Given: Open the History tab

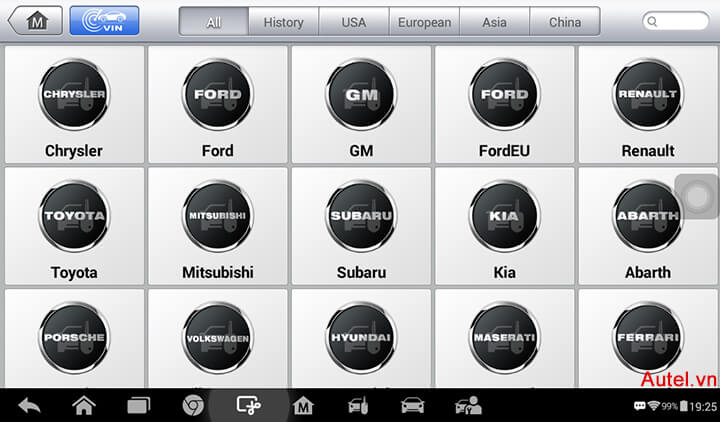Looking at the screenshot, I should (283, 22).
